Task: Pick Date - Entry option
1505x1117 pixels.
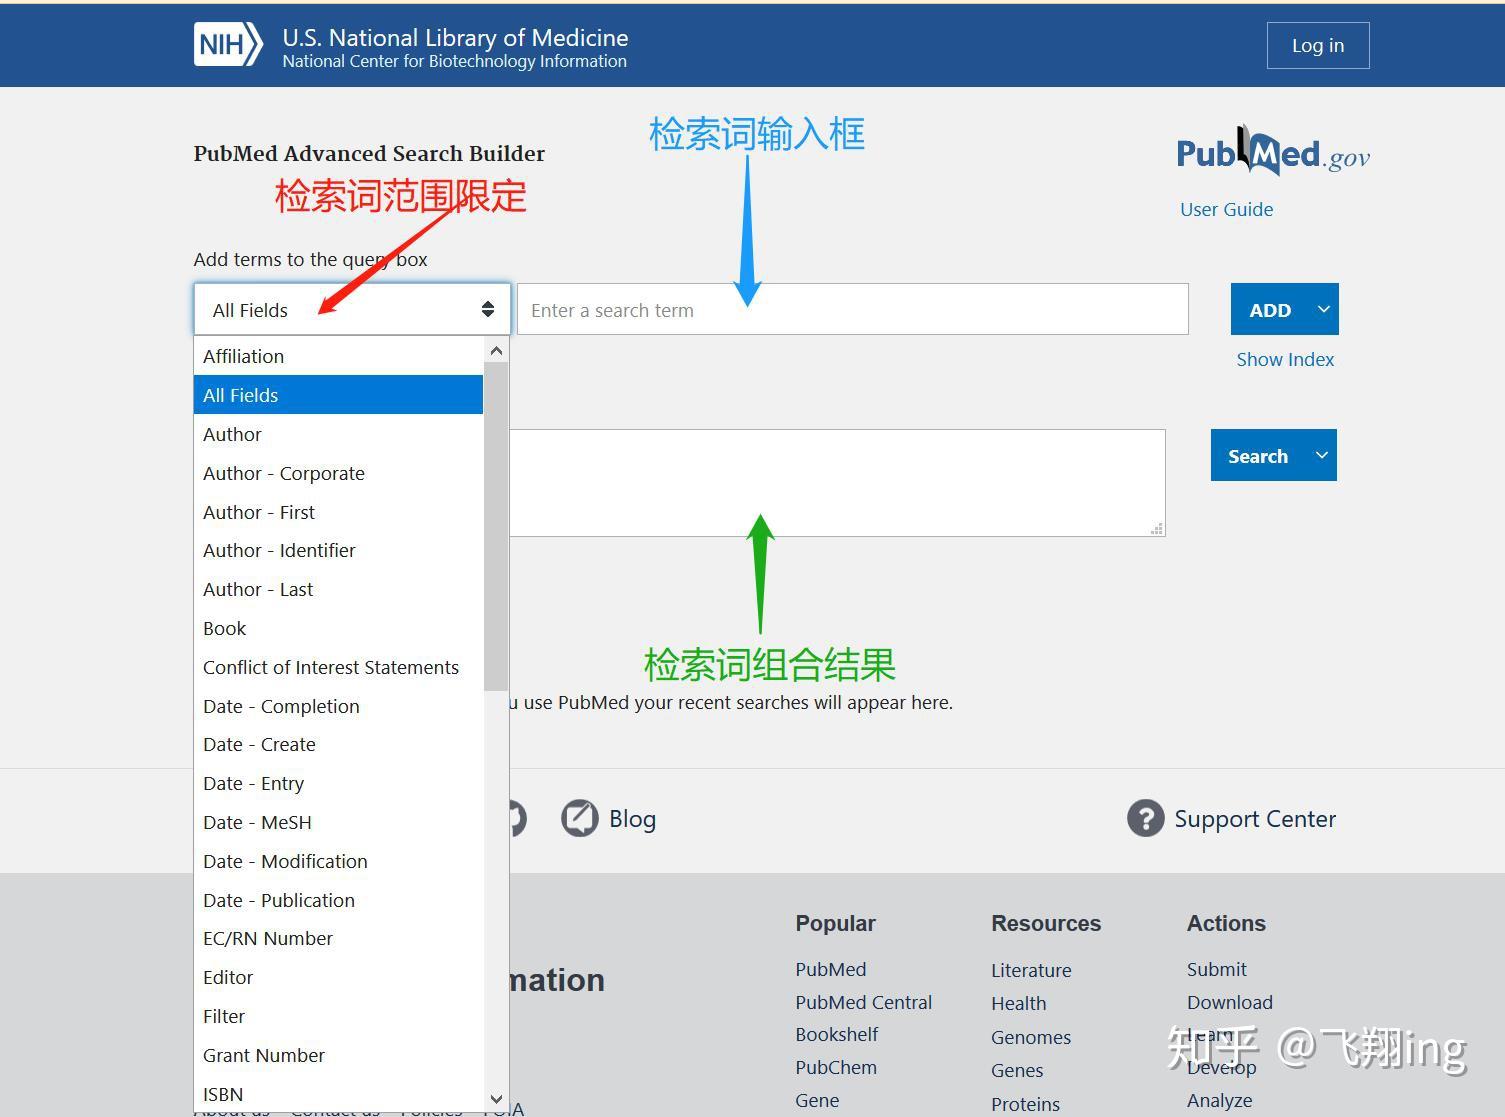Action: click(338, 783)
